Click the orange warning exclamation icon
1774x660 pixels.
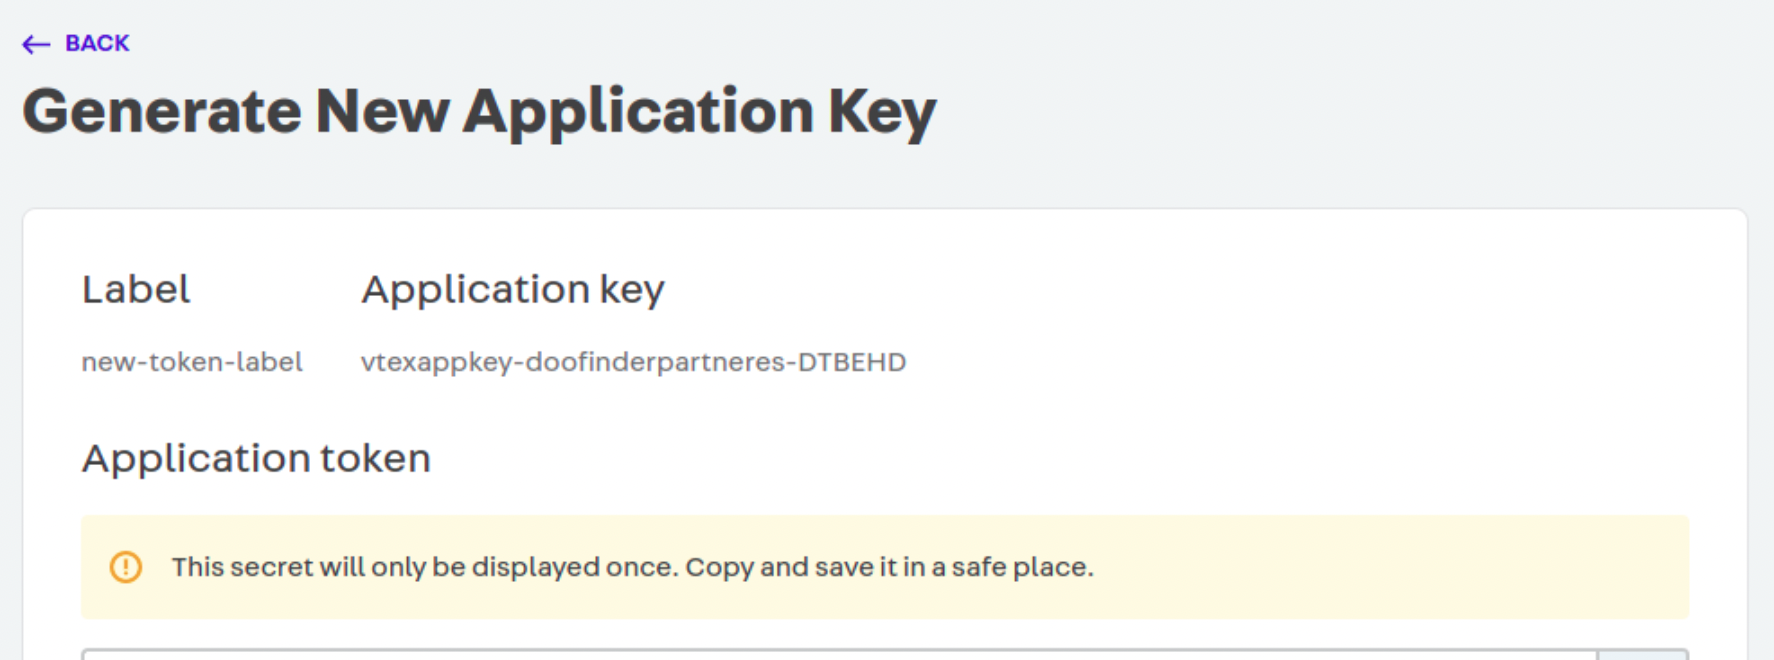pyautogui.click(x=126, y=567)
